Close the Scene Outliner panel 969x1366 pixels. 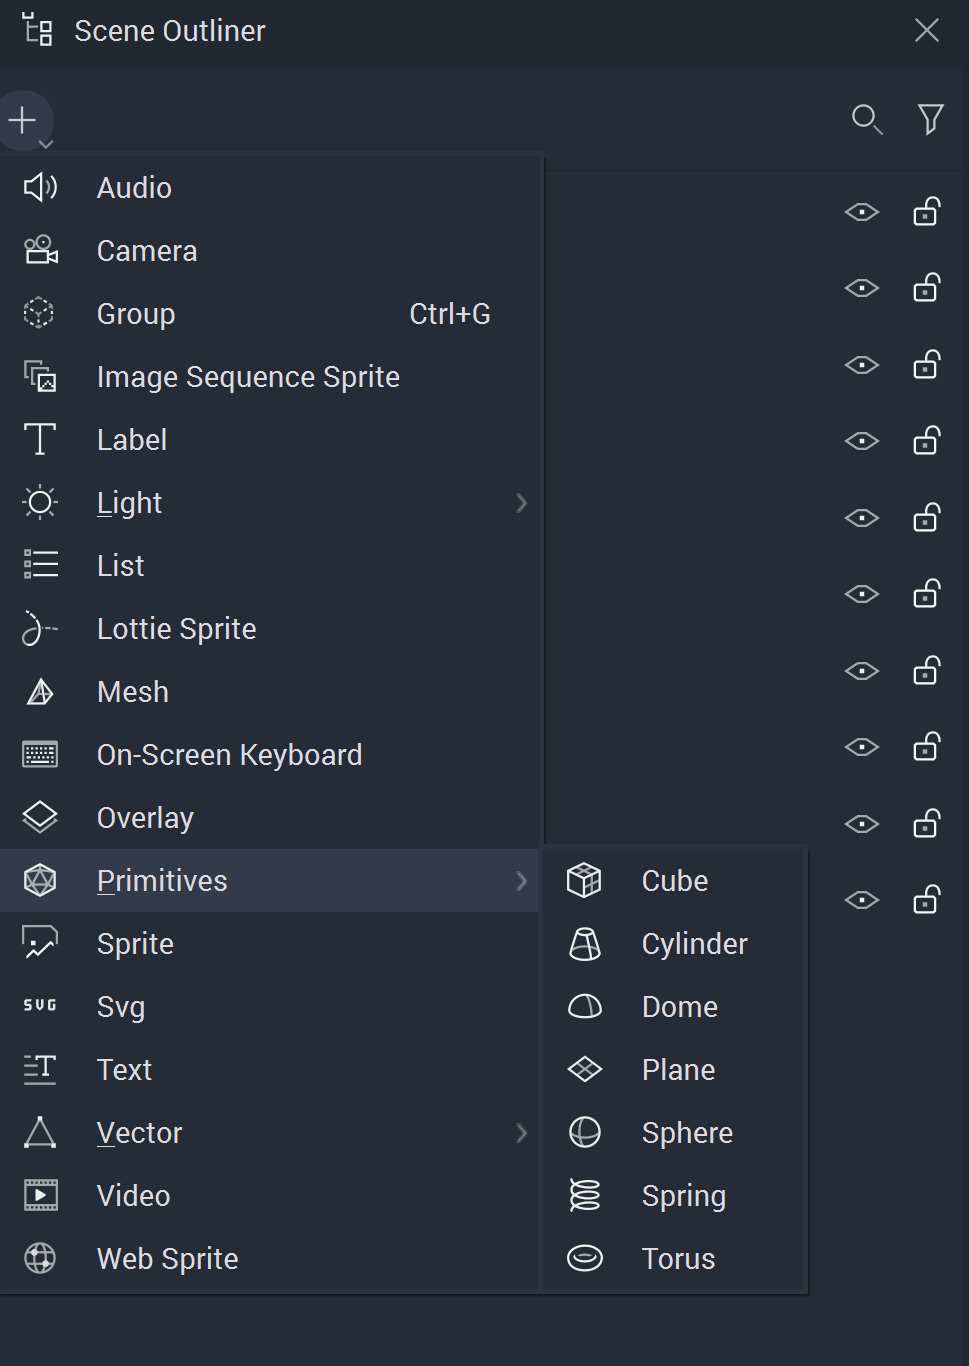[x=927, y=31]
